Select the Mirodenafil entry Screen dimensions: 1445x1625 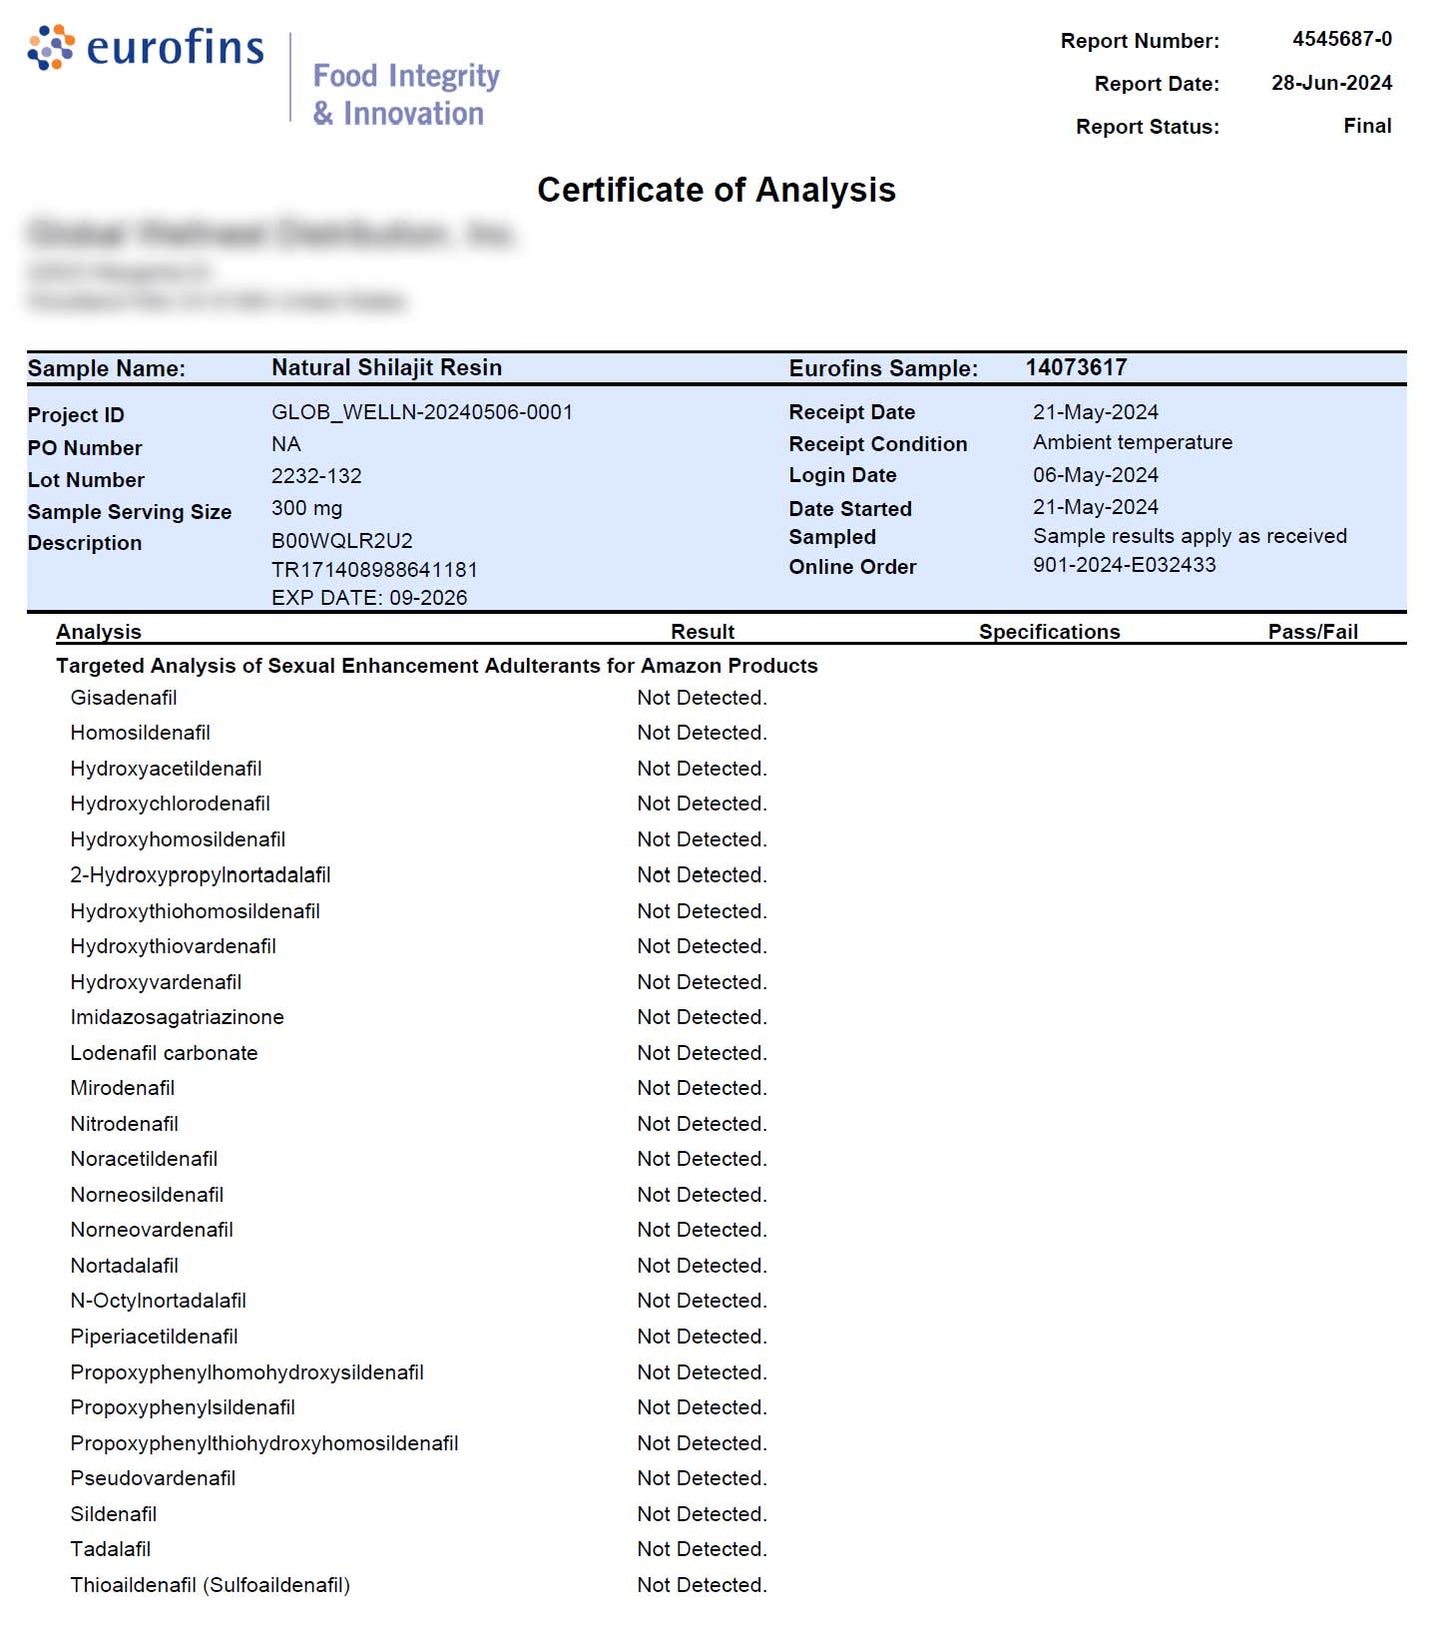click(122, 1088)
